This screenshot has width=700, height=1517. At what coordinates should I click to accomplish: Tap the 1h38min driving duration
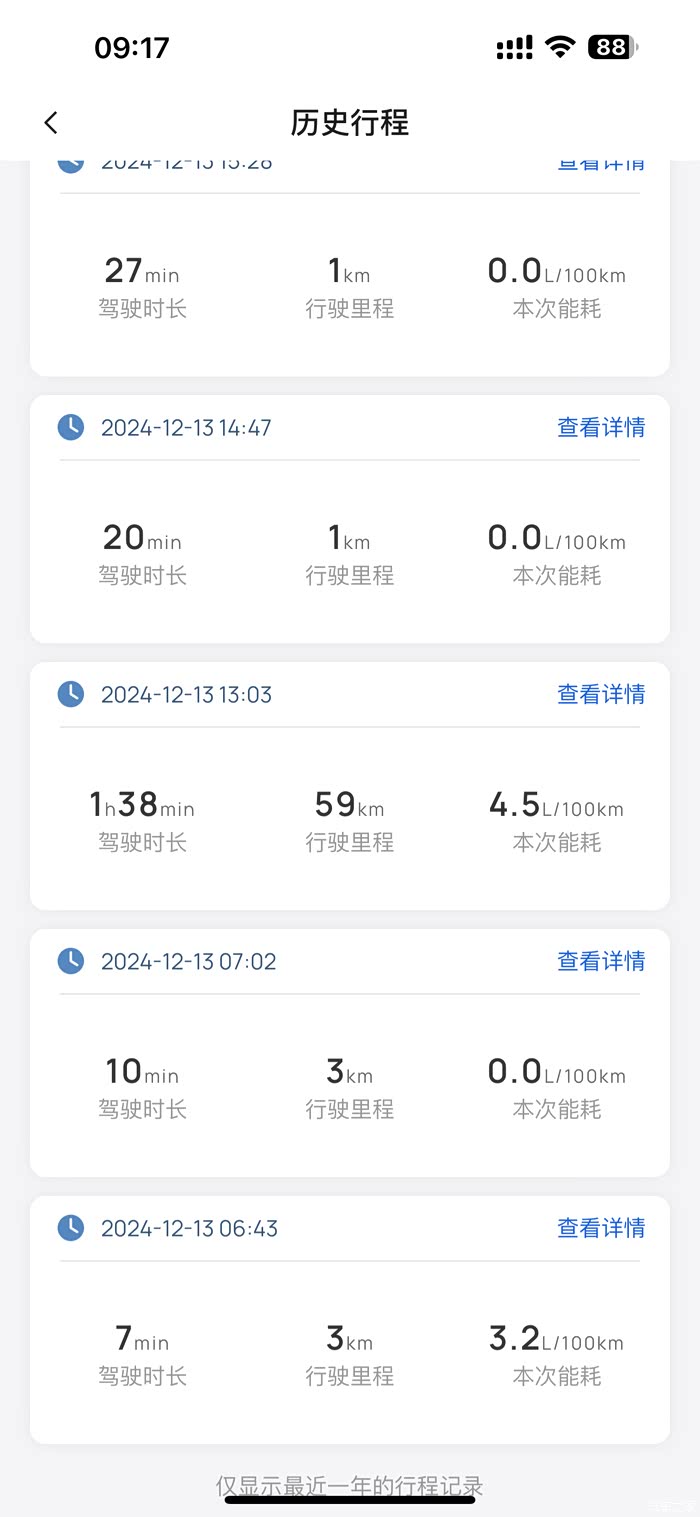pyautogui.click(x=142, y=805)
